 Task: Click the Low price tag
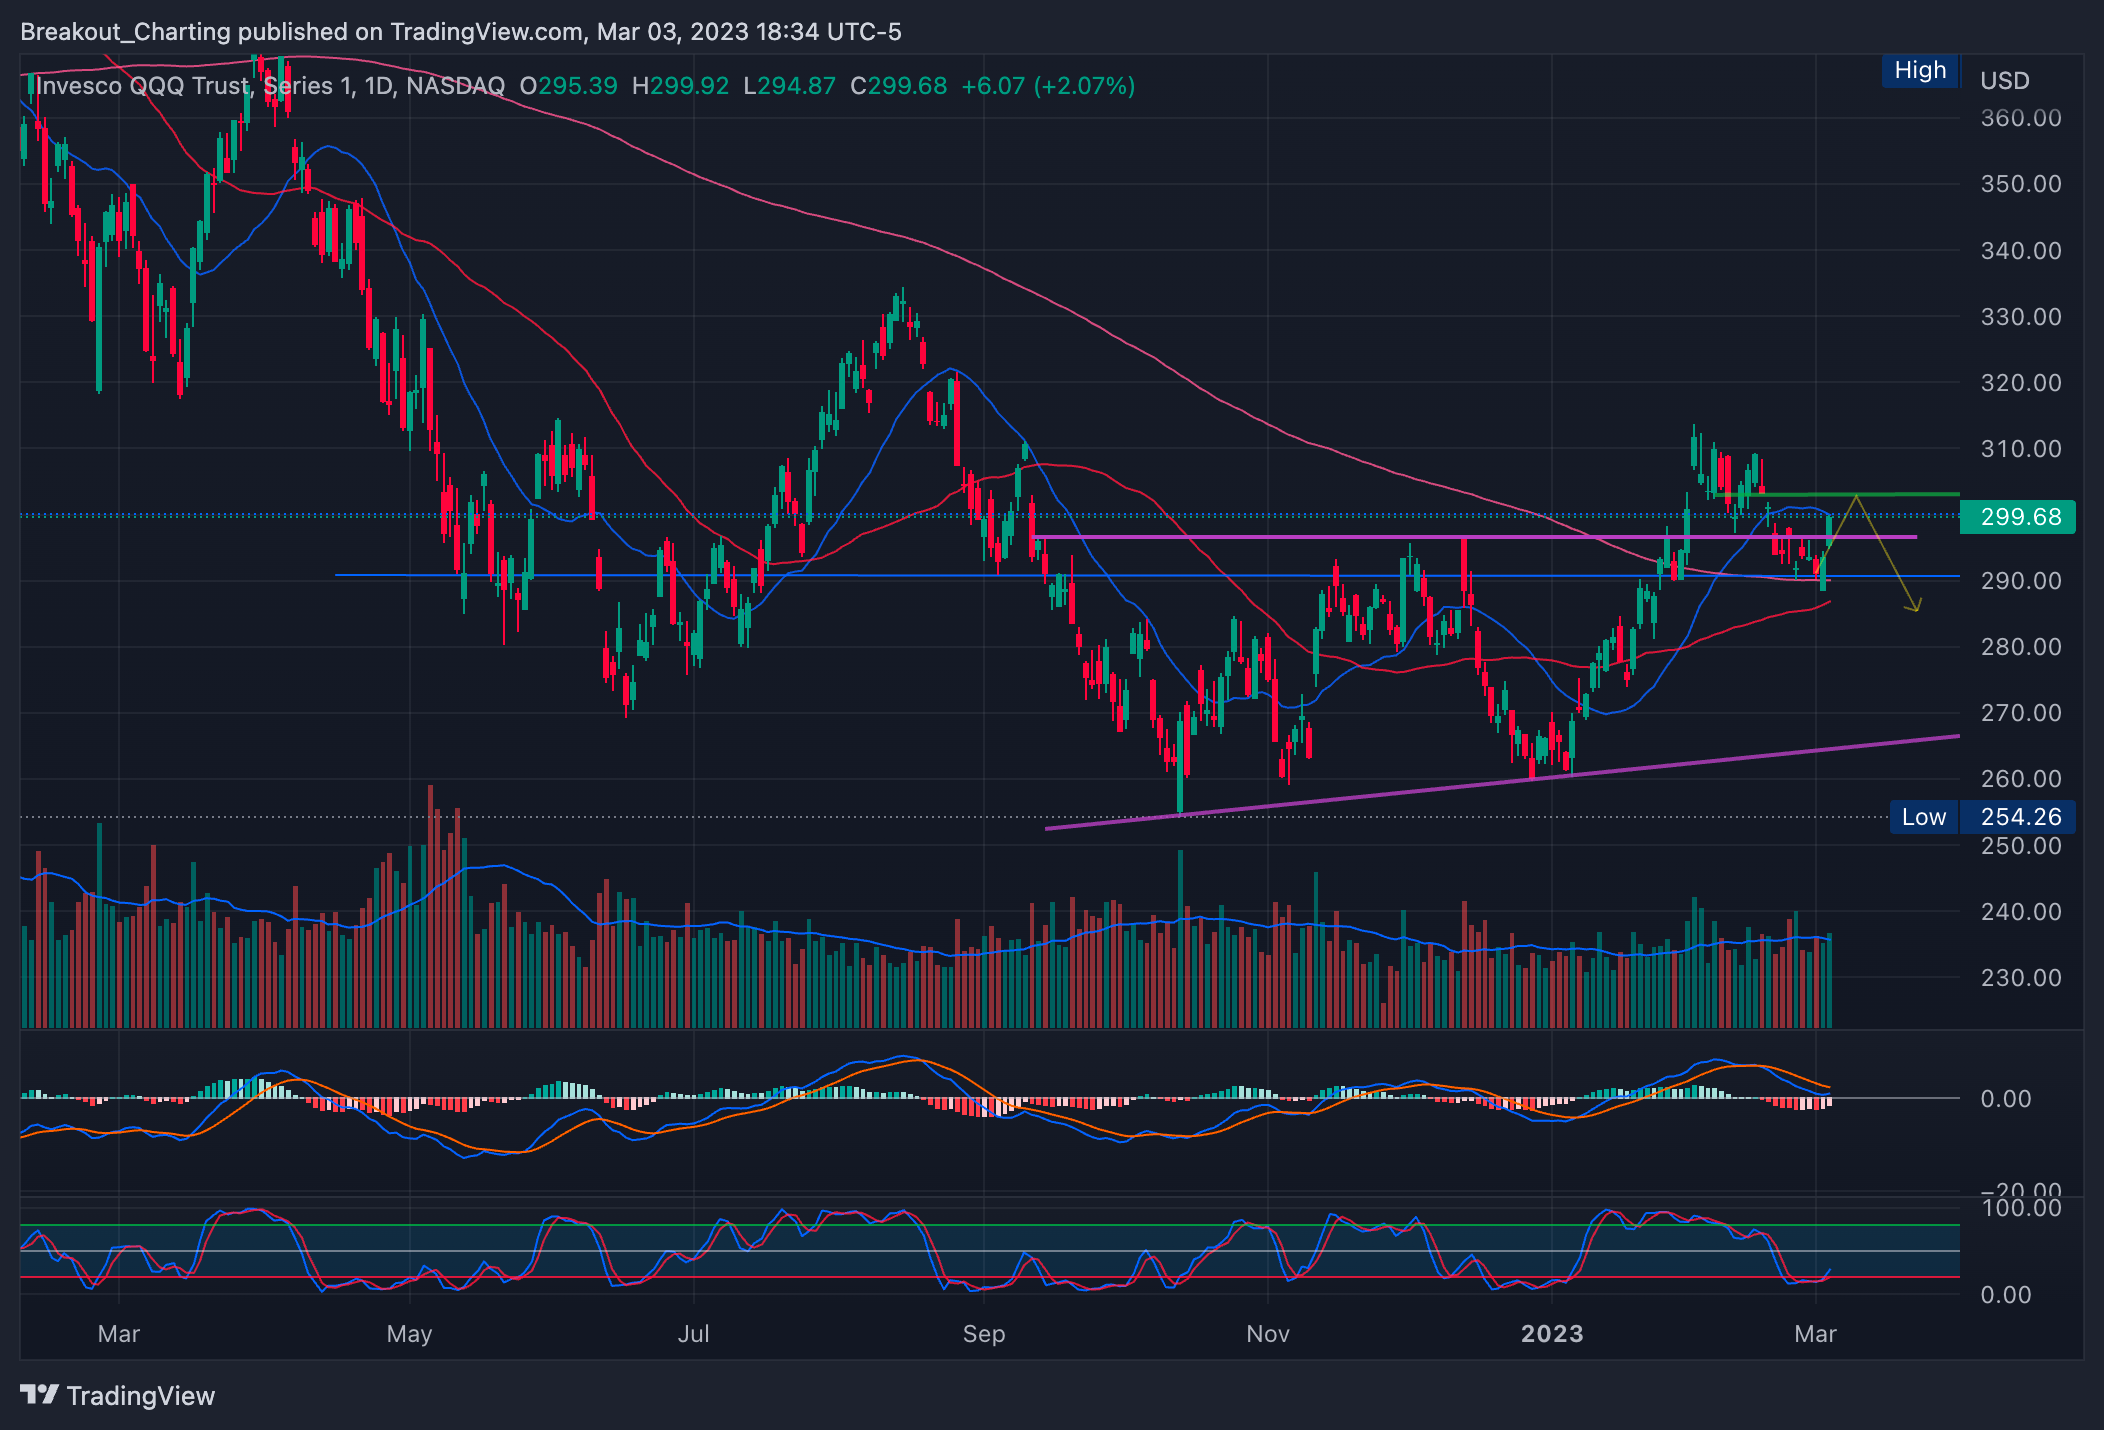point(1923,817)
